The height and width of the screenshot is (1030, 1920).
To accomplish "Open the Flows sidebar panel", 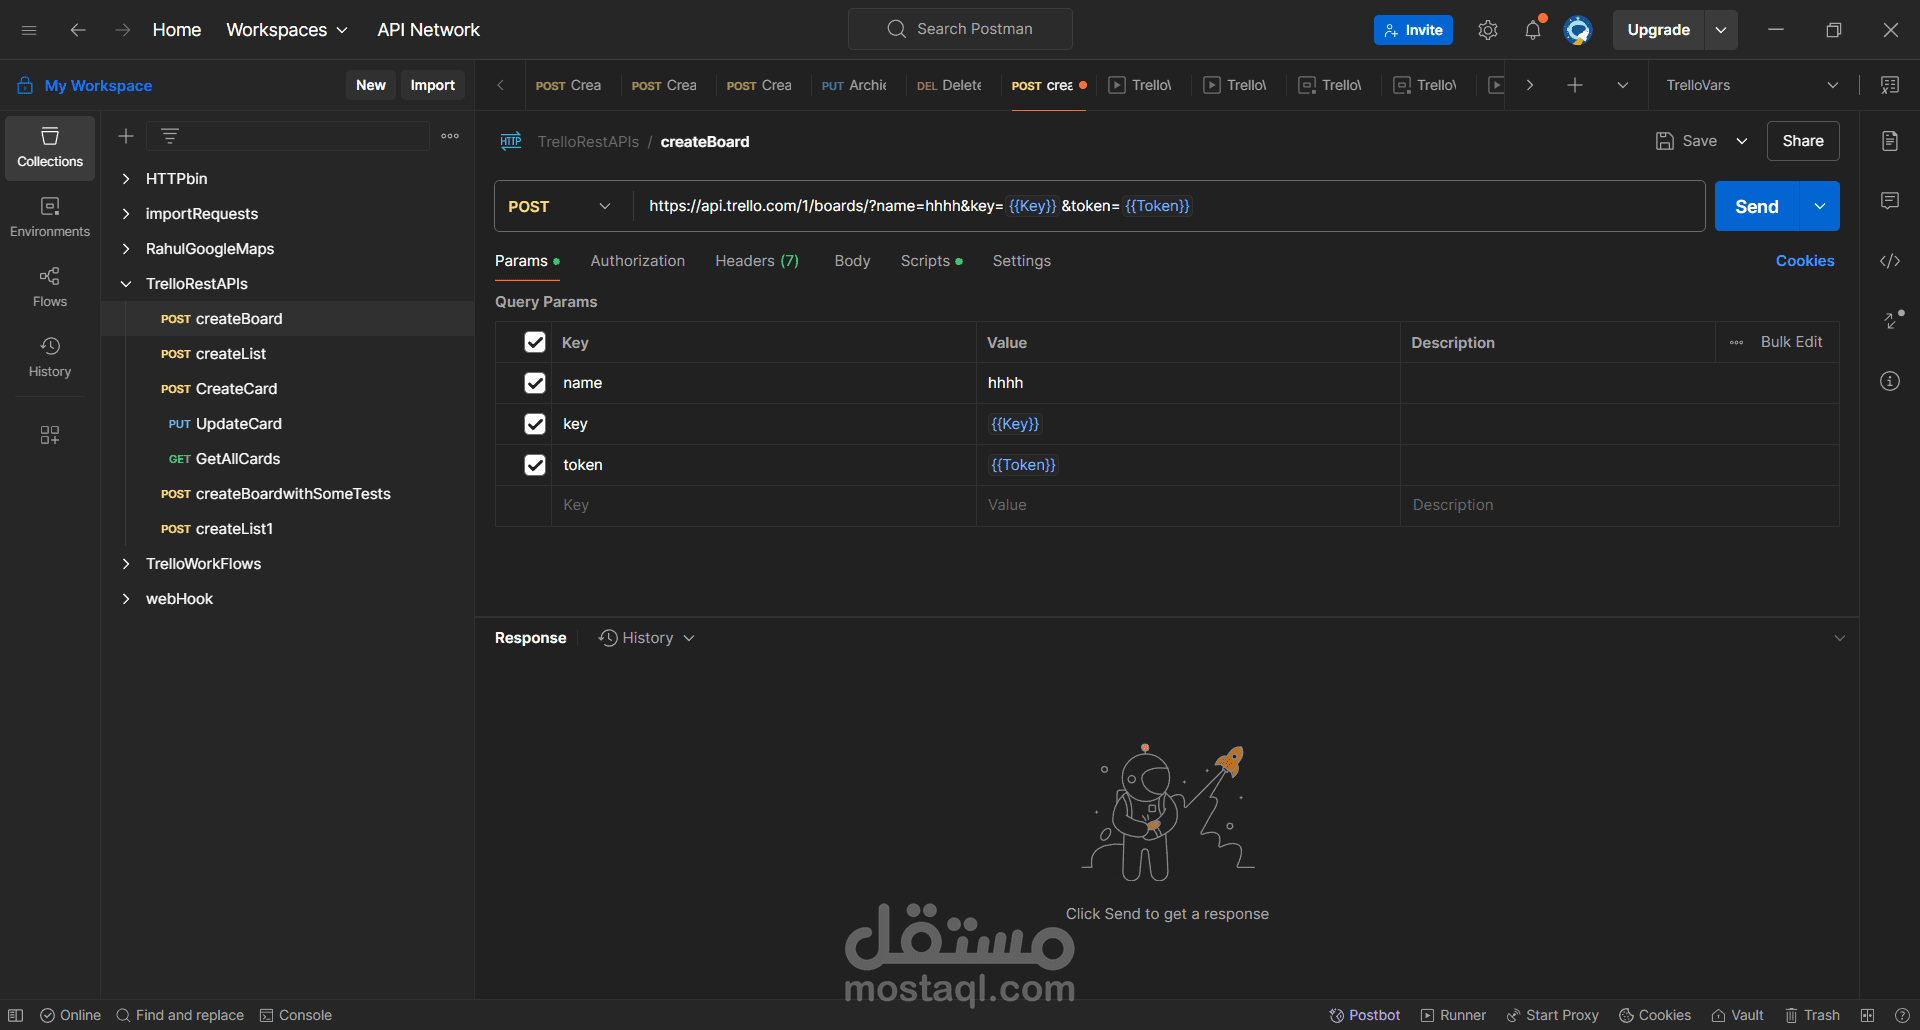I will 50,288.
